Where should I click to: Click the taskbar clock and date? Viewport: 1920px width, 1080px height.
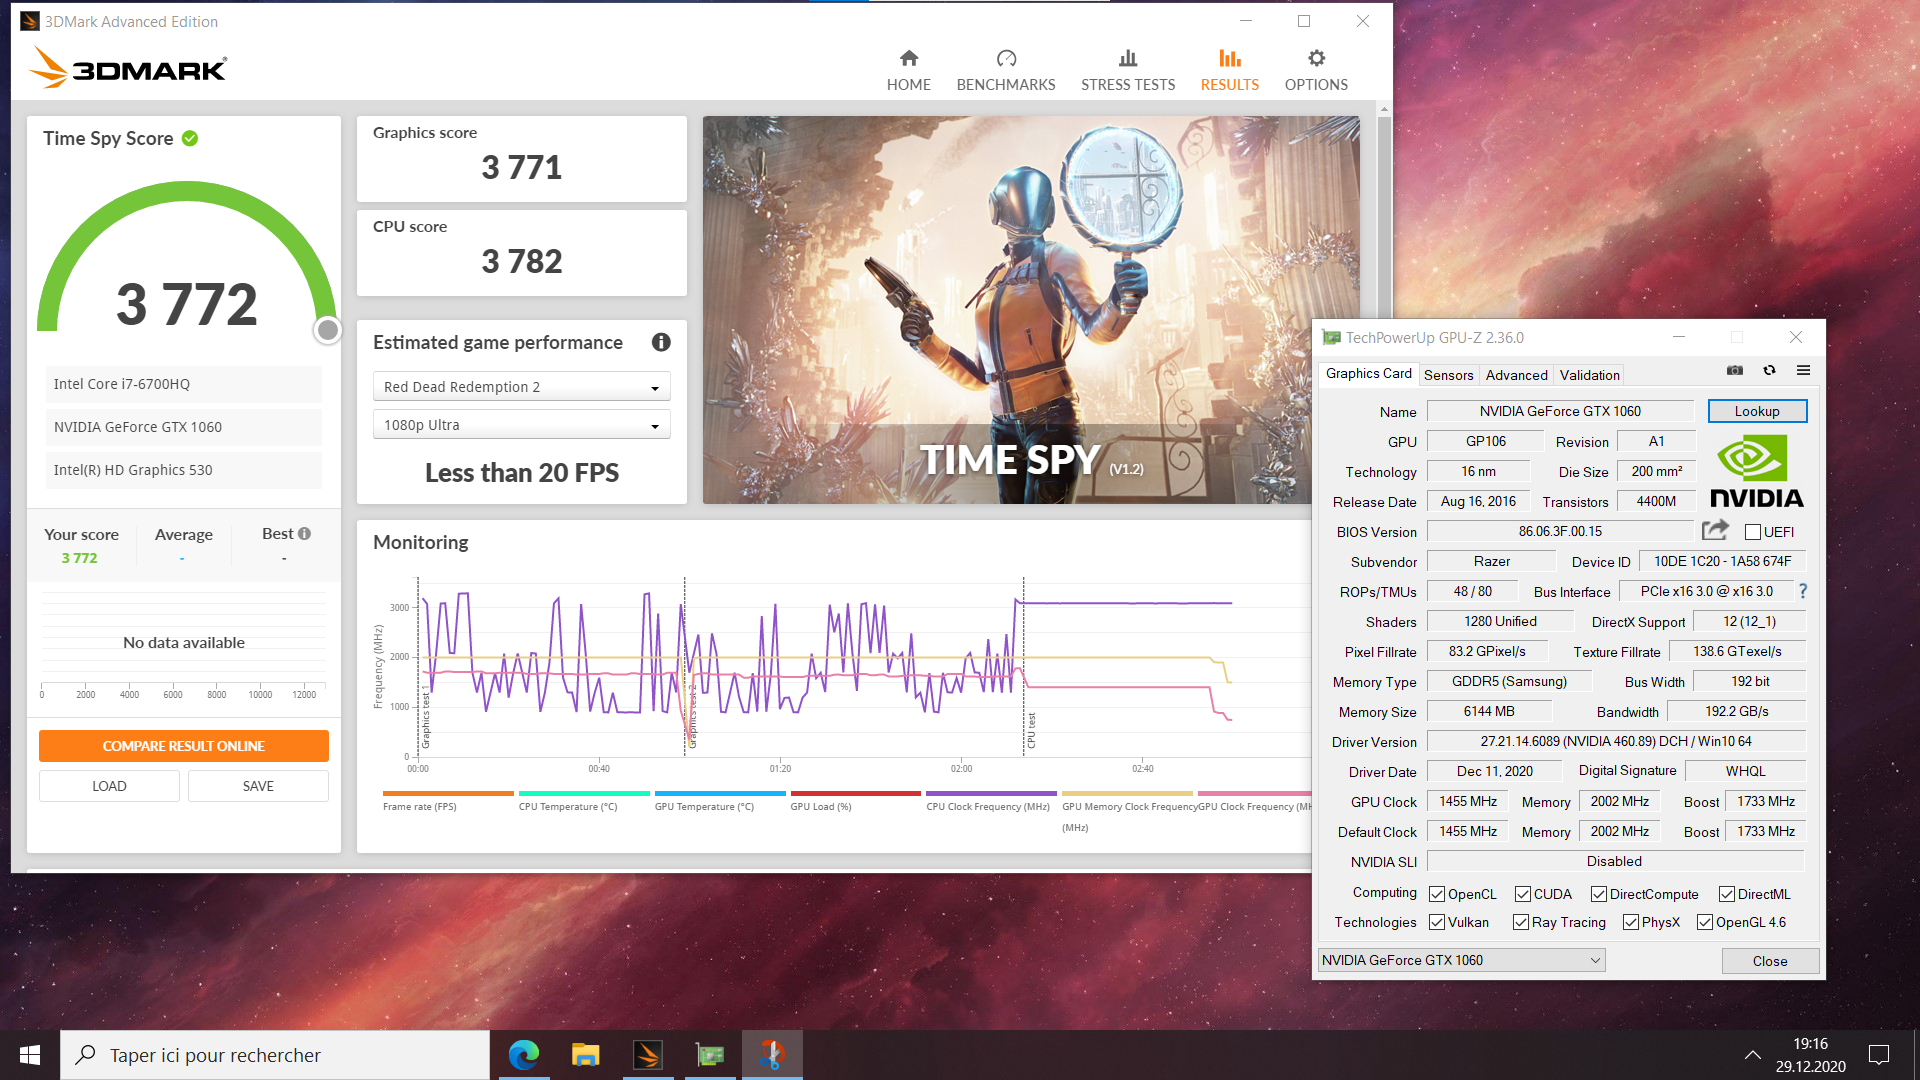point(1810,1055)
